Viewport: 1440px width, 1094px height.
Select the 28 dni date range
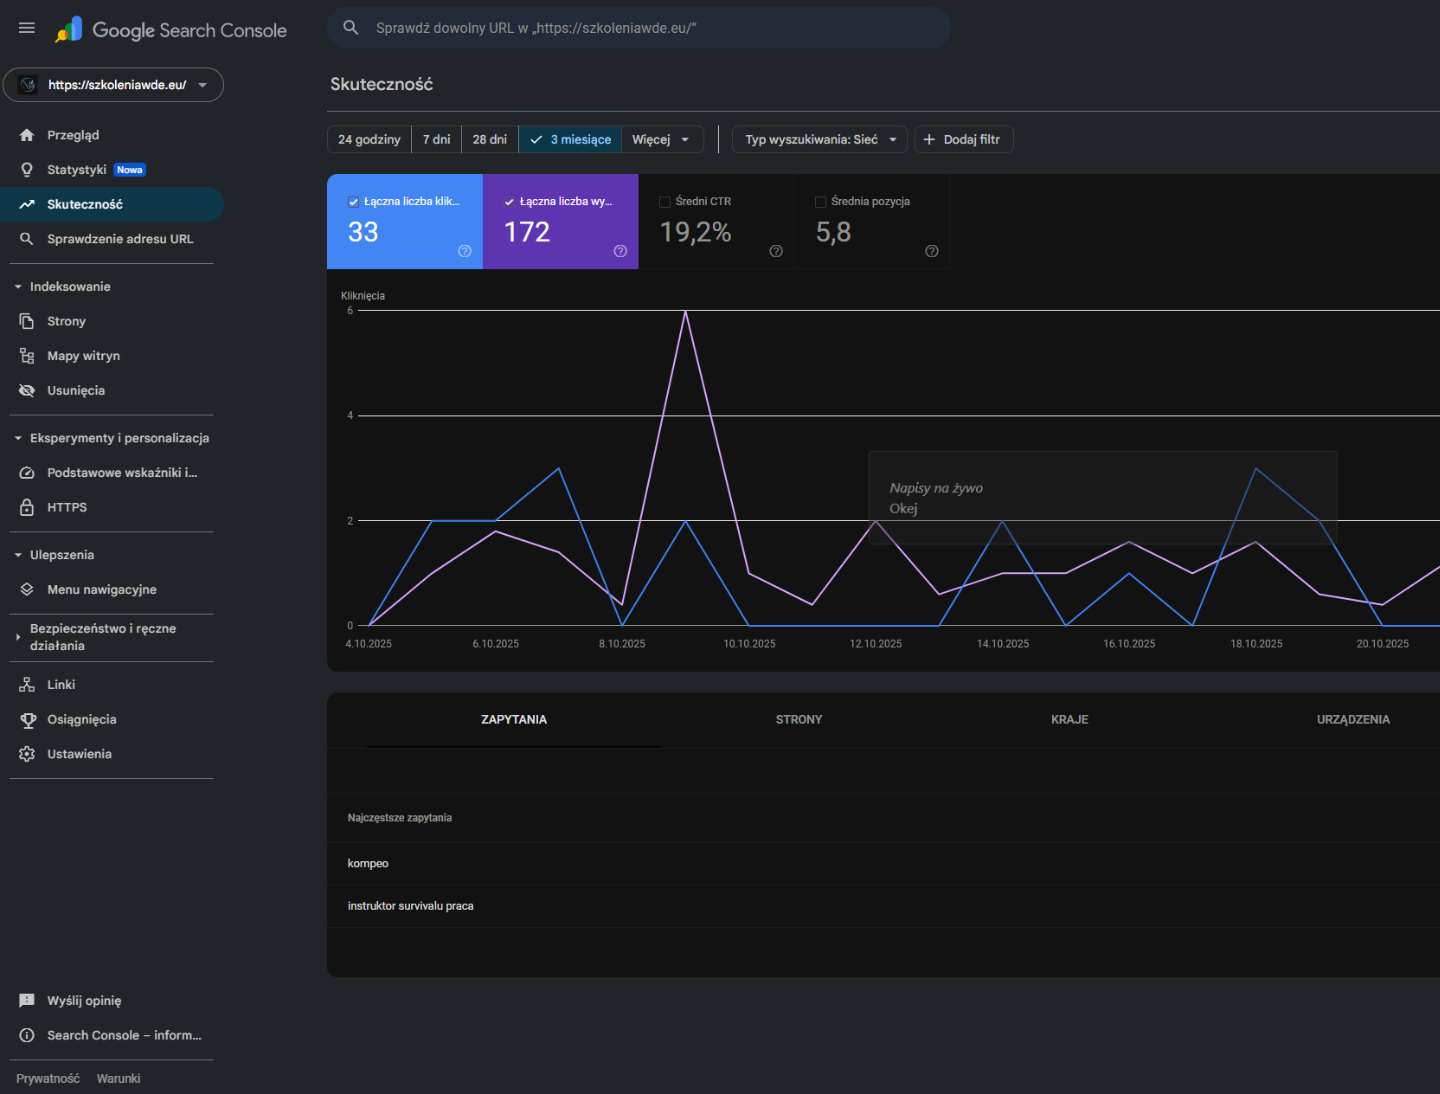[x=489, y=140]
